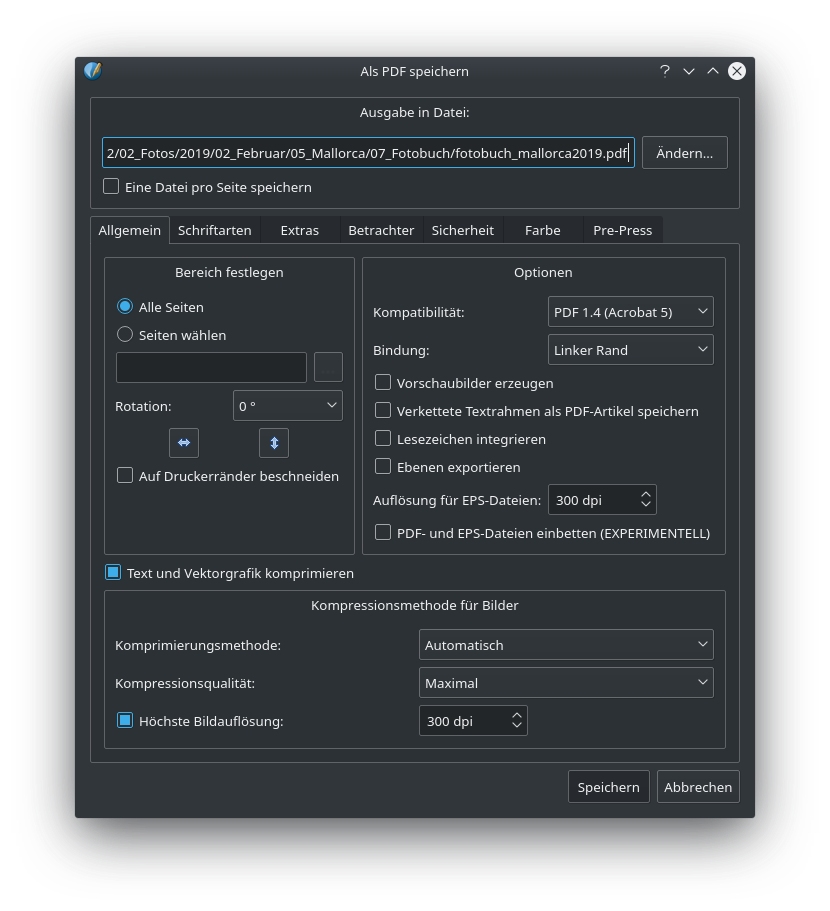Enable Vorschaubilder erzeugen option

[x=383, y=383]
